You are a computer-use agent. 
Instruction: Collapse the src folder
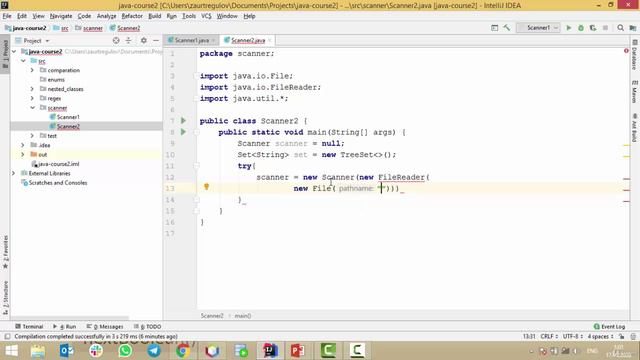point(23,61)
